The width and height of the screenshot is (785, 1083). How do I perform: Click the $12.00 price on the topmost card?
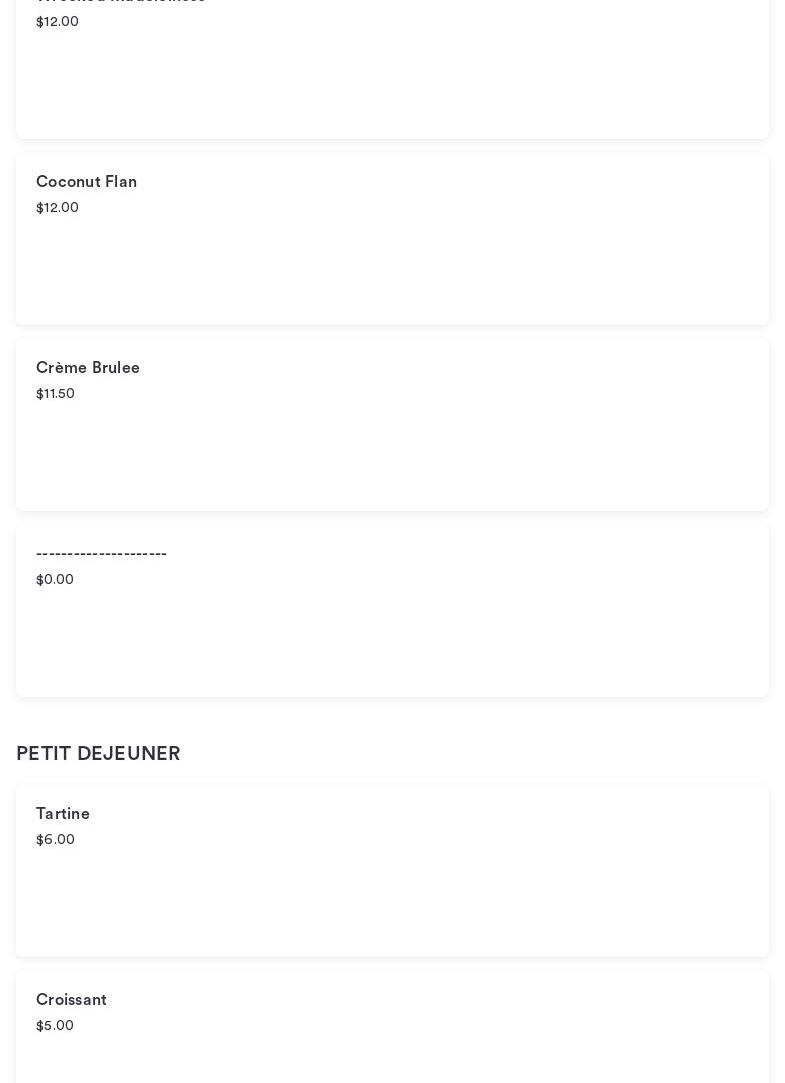[x=57, y=22]
